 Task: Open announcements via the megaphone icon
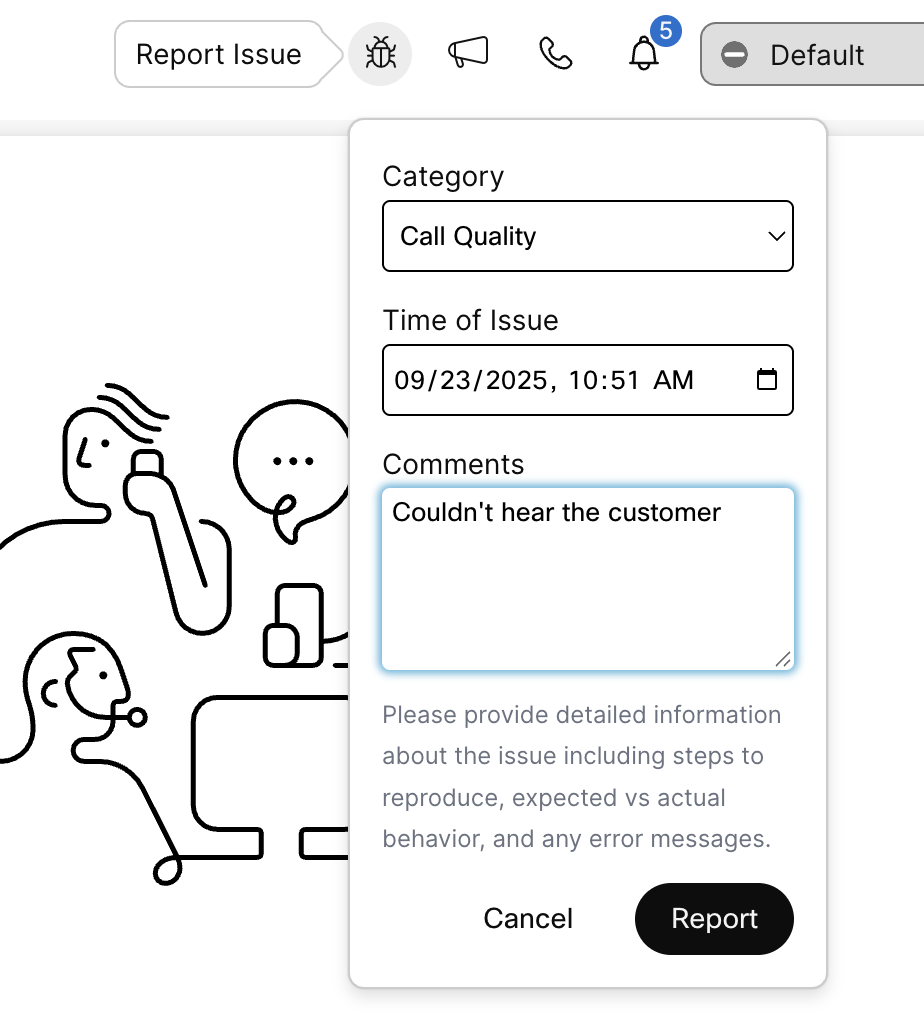click(467, 53)
